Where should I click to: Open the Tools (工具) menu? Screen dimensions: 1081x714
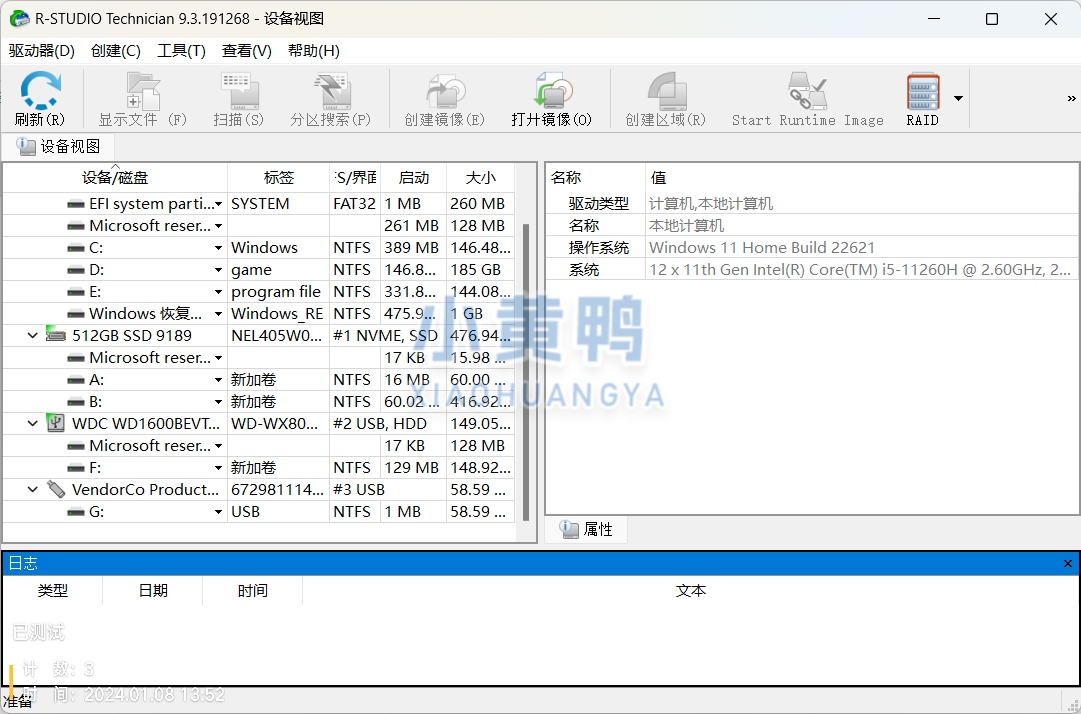181,51
